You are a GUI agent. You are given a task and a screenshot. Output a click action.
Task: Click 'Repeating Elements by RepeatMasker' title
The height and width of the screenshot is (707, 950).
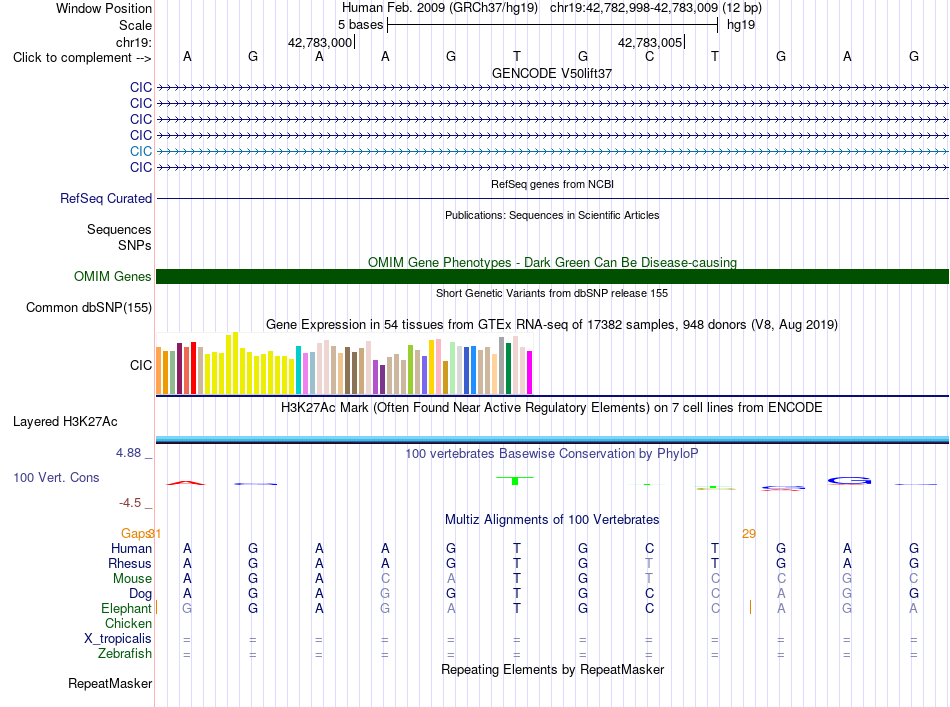pyautogui.click(x=552, y=669)
